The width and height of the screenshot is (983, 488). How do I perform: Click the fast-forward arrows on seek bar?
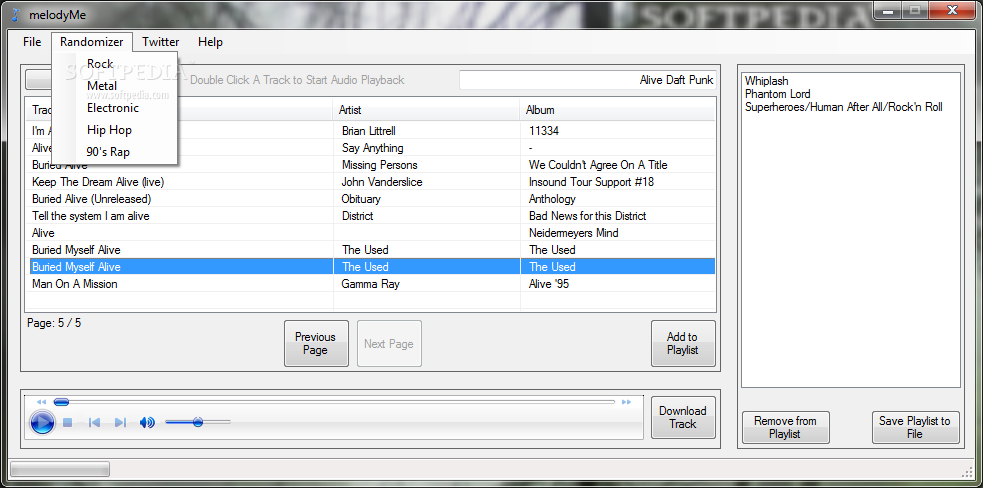(626, 402)
